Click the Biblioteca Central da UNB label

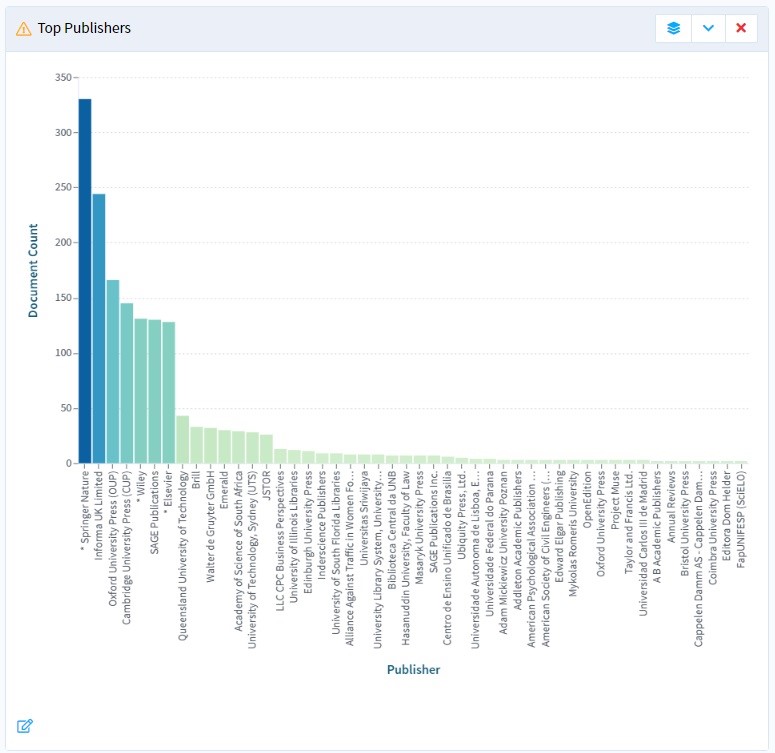(391, 529)
